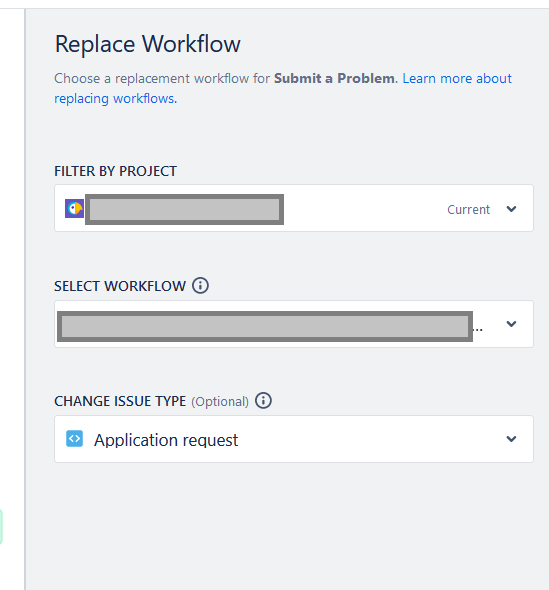The width and height of the screenshot is (549, 590).
Task: Click the Current label in project filter
Action: [468, 210]
